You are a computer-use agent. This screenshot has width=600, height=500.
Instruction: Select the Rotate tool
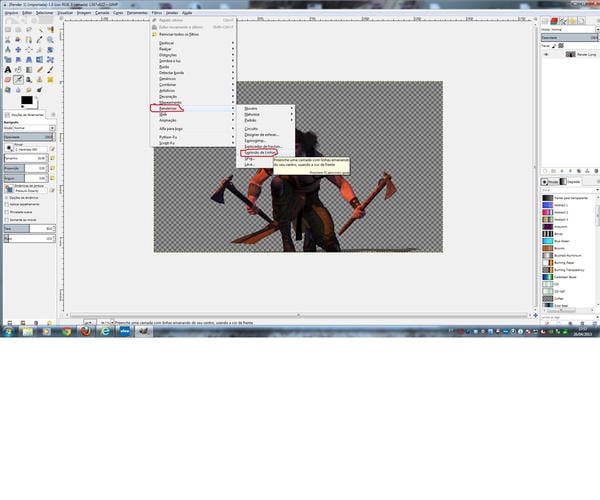pyautogui.click(x=50, y=50)
